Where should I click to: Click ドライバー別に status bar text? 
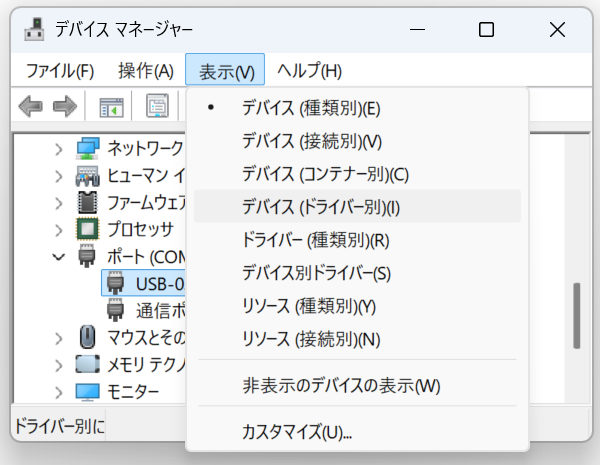pos(59,426)
